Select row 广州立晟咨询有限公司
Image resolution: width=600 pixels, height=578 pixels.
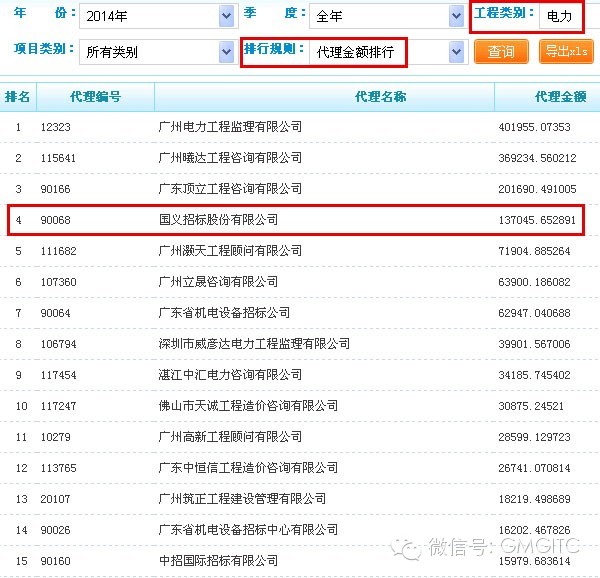(x=300, y=282)
